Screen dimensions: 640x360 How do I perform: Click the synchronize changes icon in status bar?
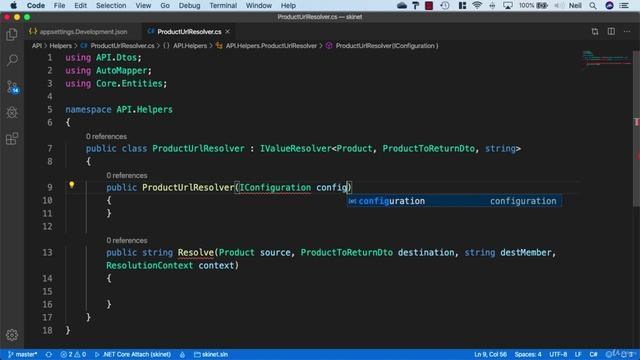tap(49, 354)
